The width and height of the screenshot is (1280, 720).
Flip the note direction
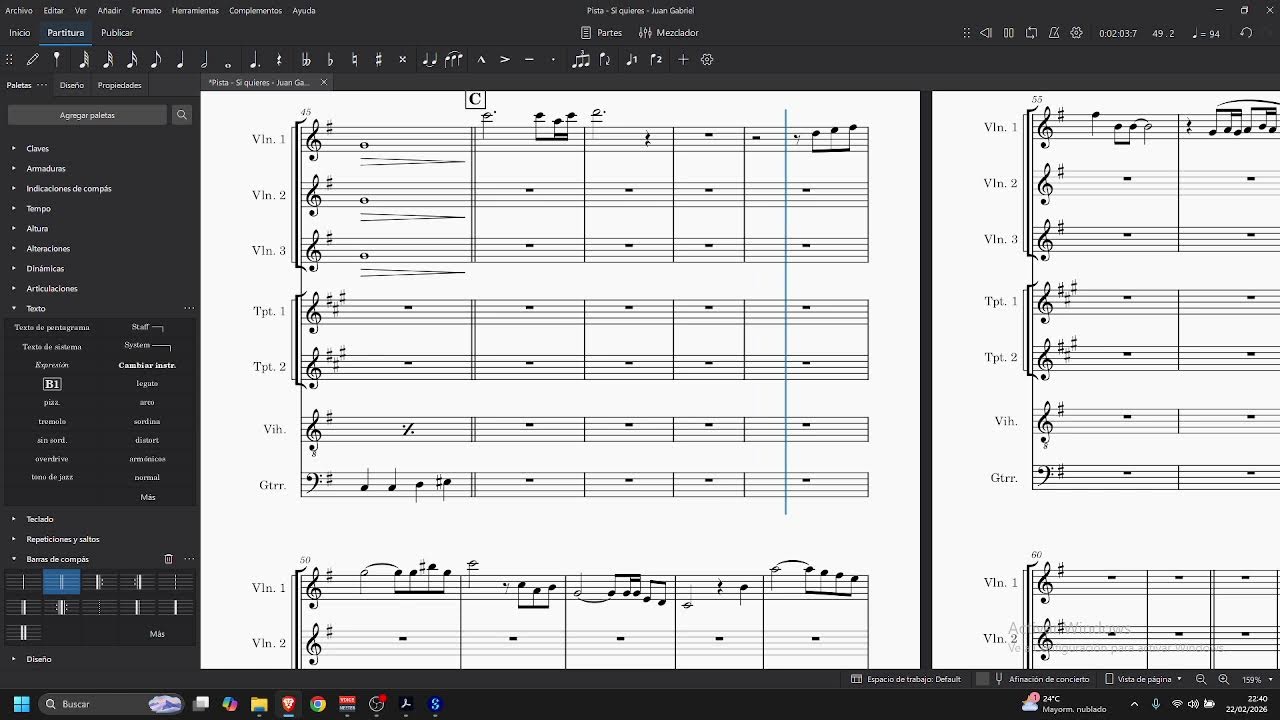point(605,60)
